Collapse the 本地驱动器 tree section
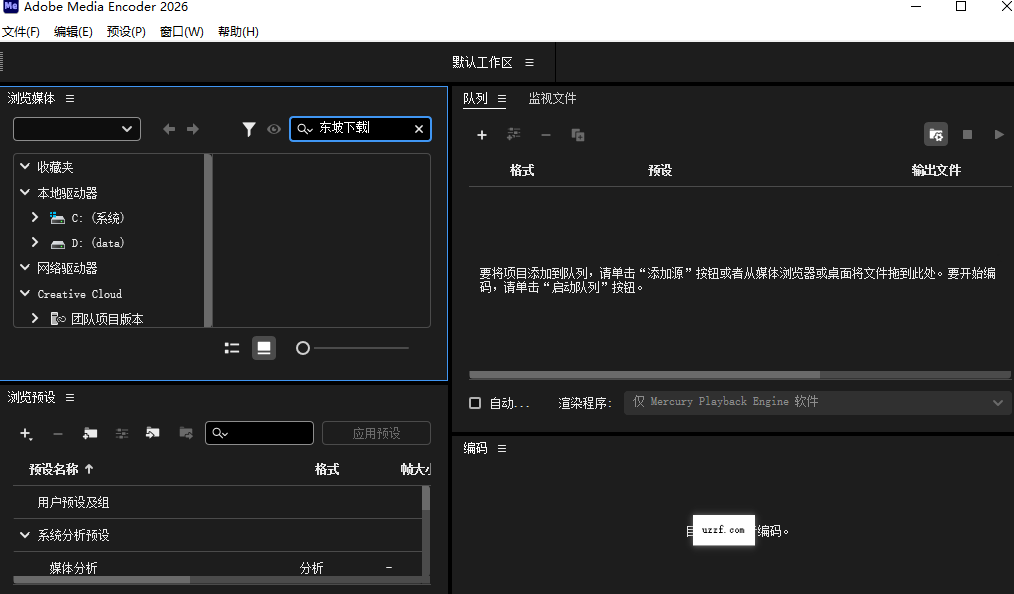Viewport: 1014px width, 594px height. pos(24,192)
